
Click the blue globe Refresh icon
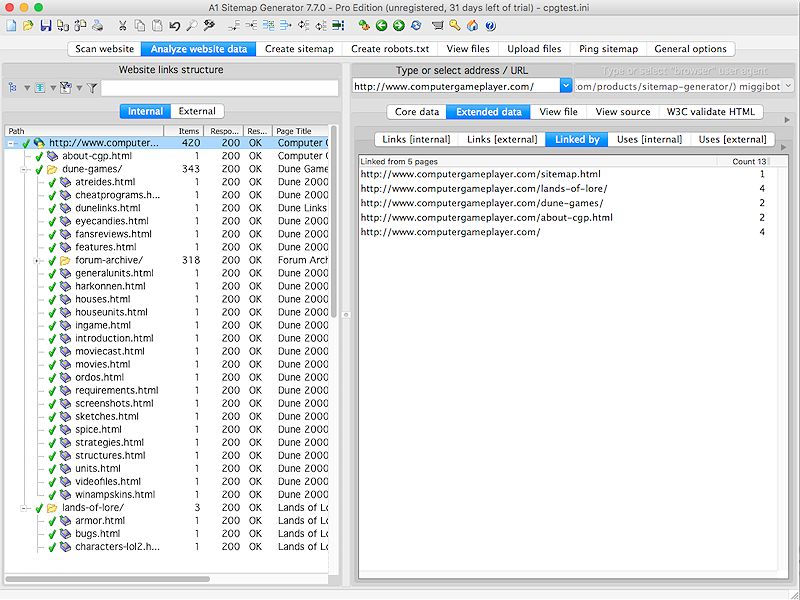(416, 26)
